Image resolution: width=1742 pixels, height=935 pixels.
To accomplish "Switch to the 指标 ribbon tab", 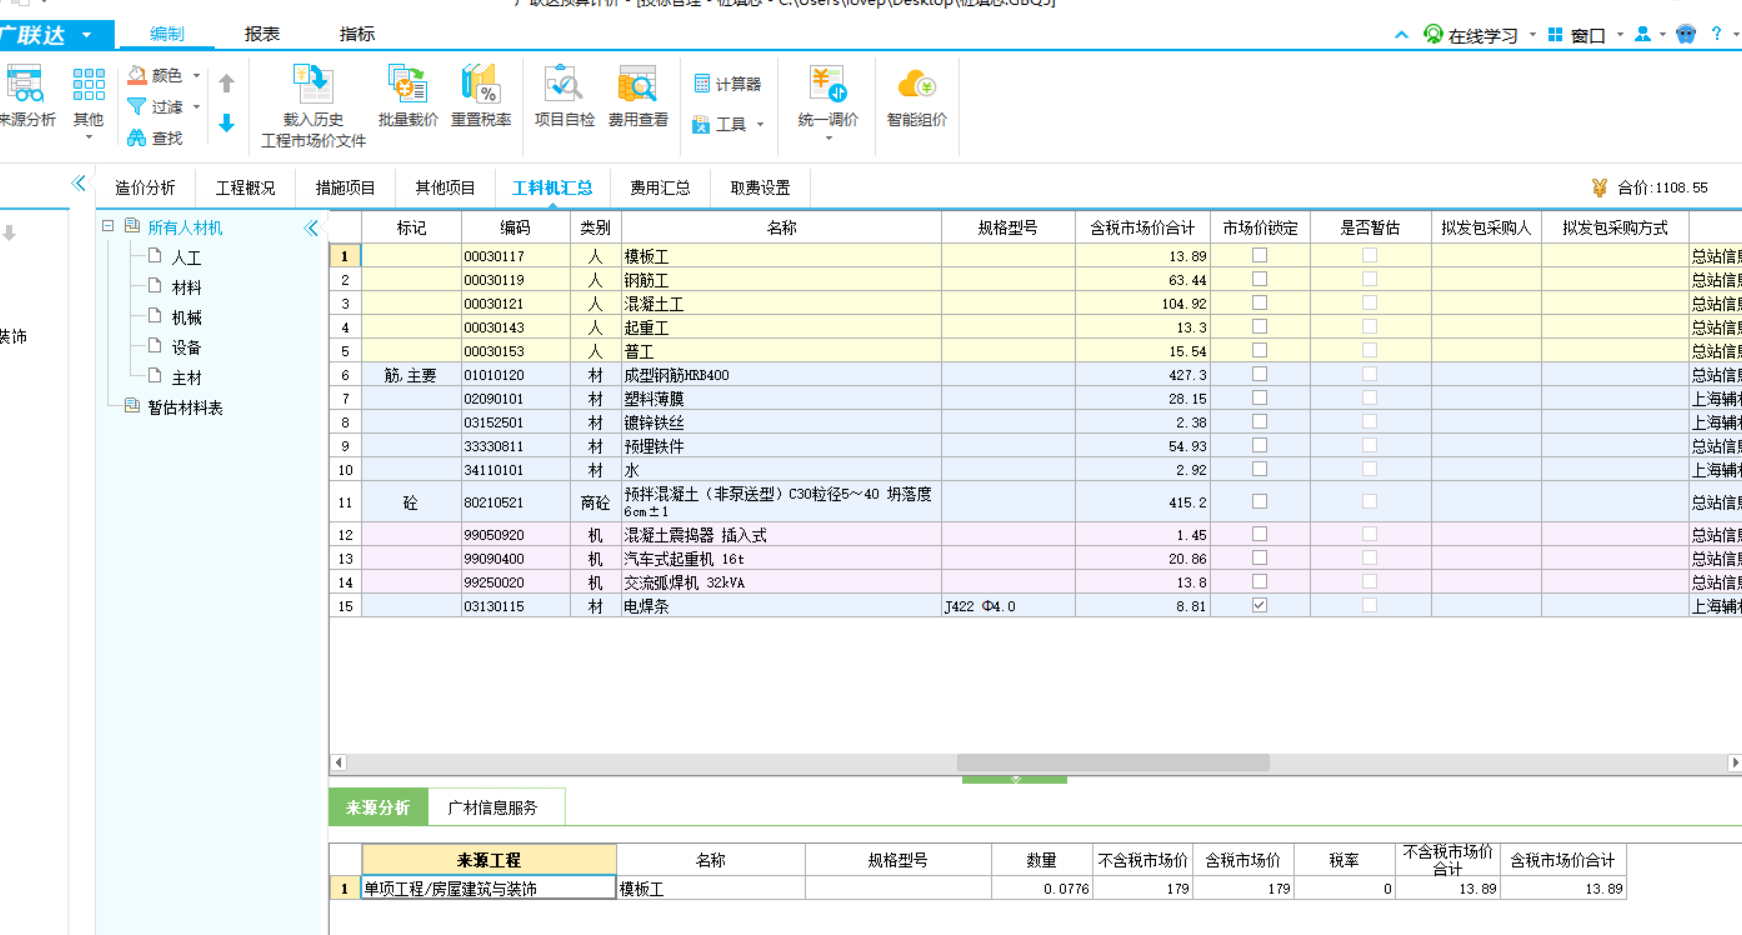I will (357, 34).
